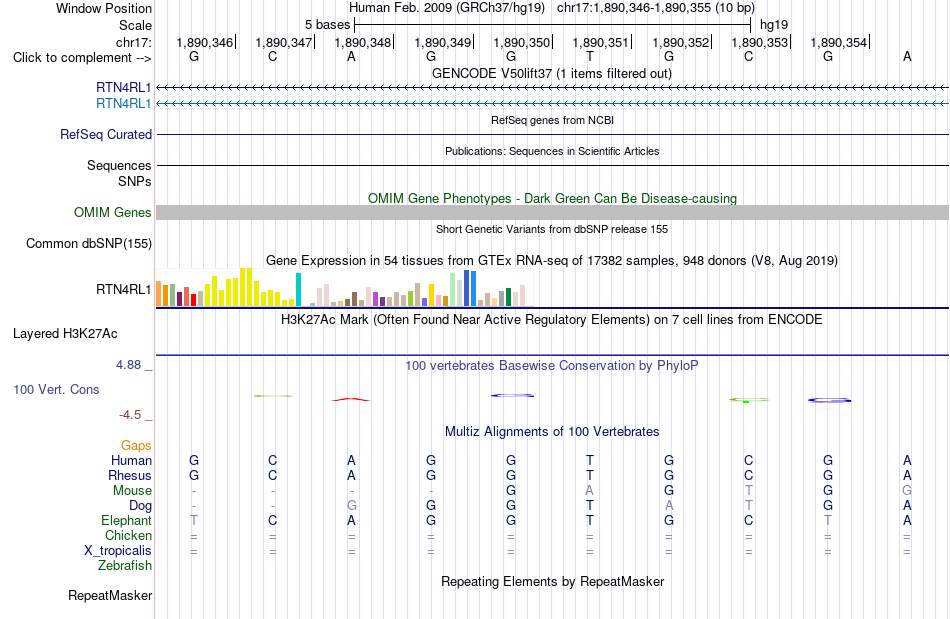Click the 1,890,348 coordinate label
Screen dimensions: 950x619
pos(363,42)
